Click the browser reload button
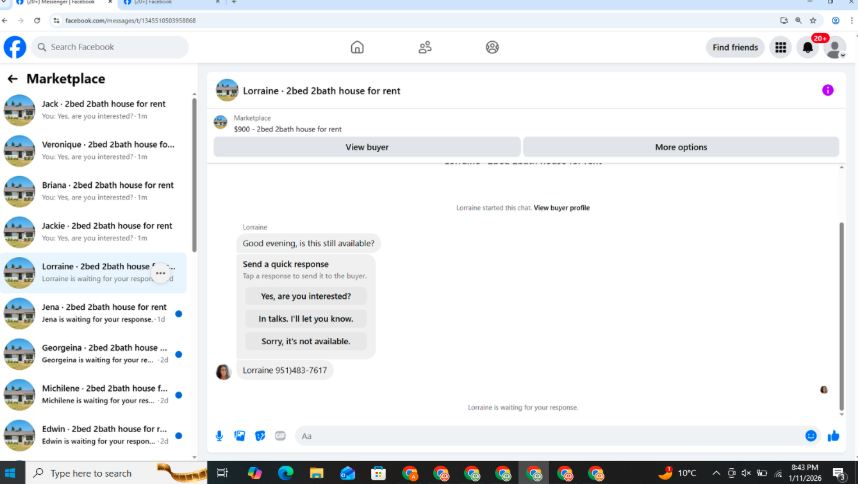858x484 pixels. tap(37, 21)
